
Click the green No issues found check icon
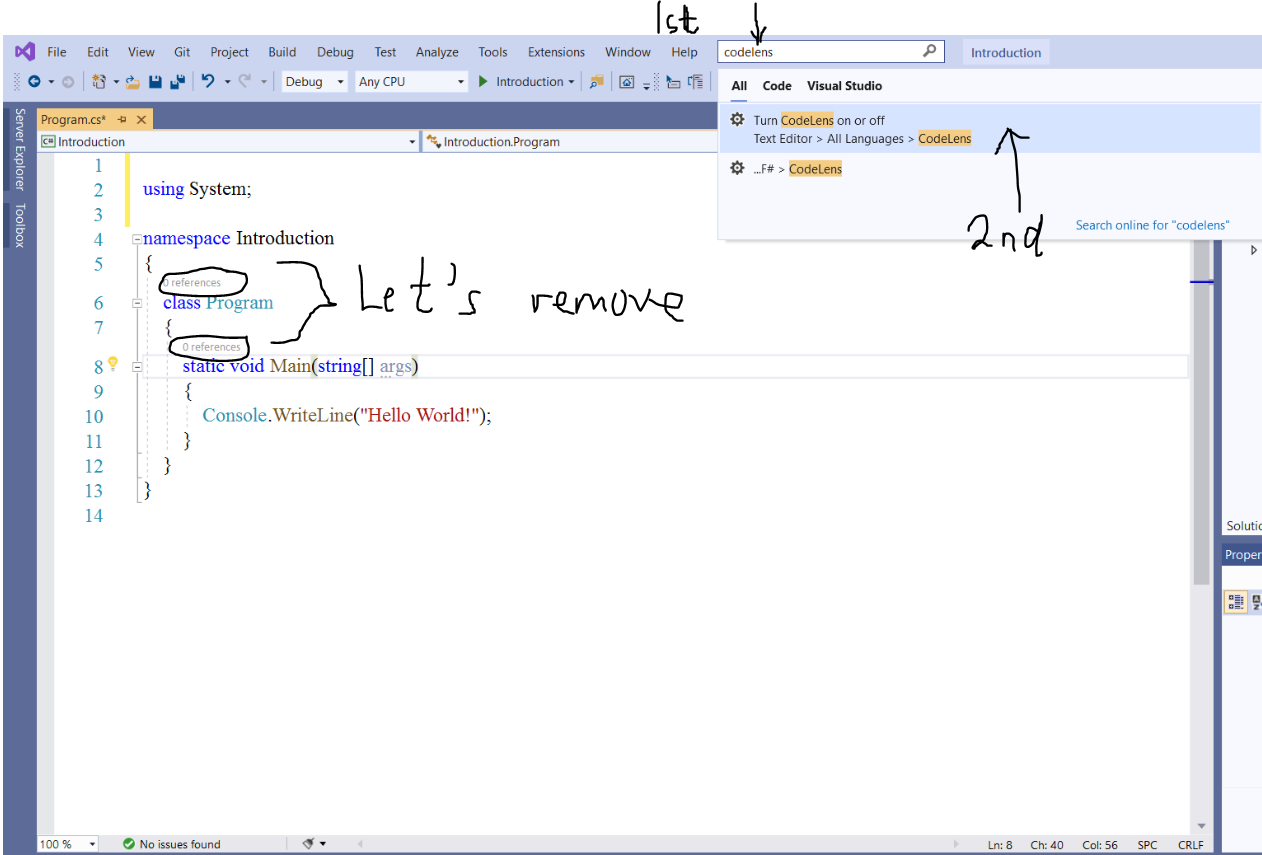point(129,844)
